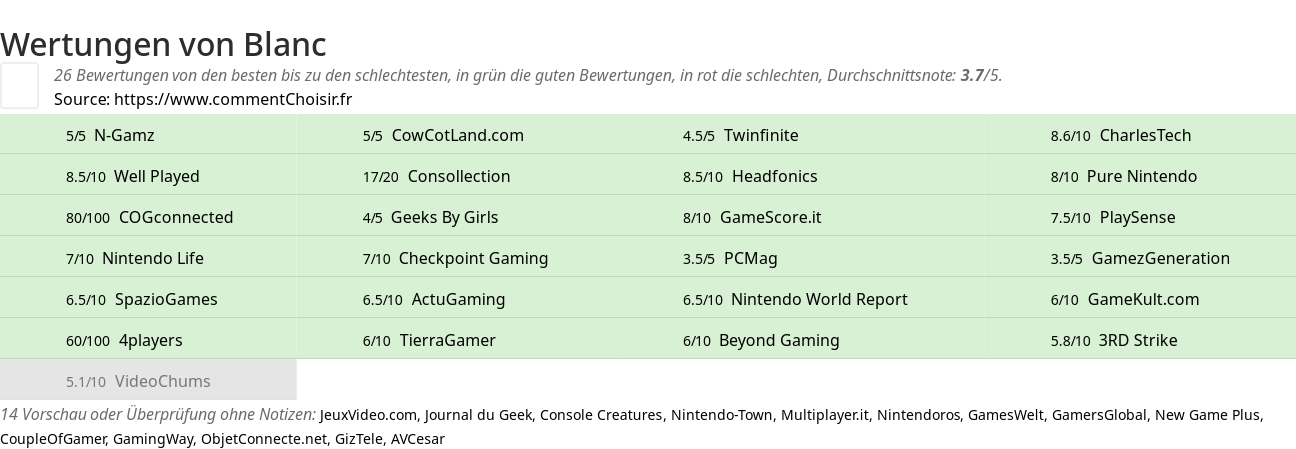The height and width of the screenshot is (449, 1296).
Task: Click the COGconnected 80/100 rating
Action: click(148, 217)
